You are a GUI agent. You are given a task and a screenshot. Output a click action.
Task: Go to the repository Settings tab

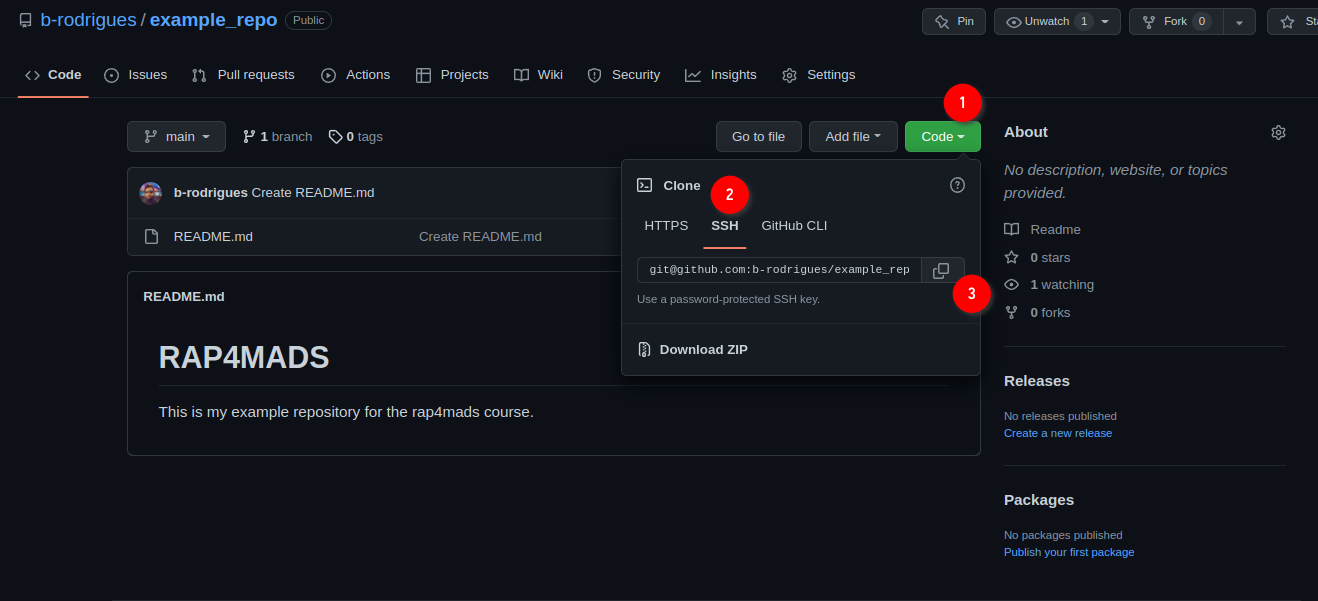[819, 75]
